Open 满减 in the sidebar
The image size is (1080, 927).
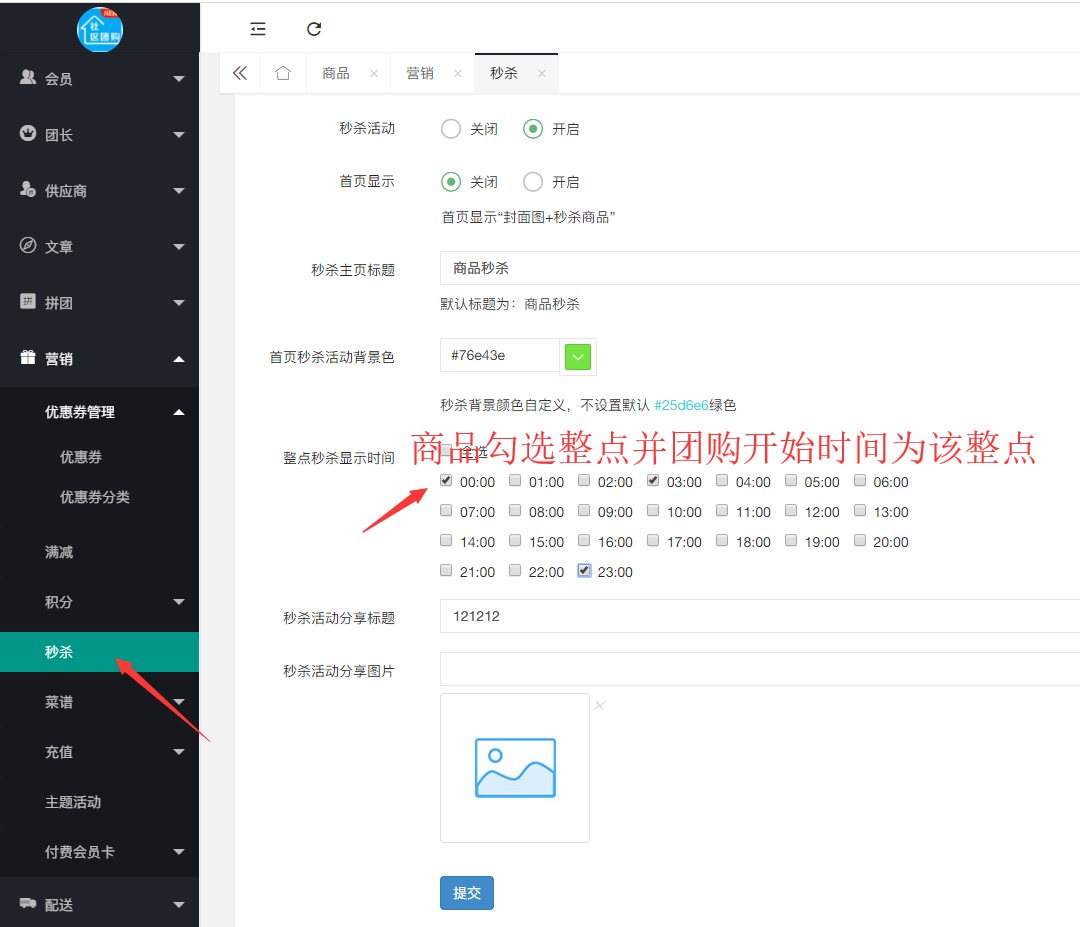(59, 552)
